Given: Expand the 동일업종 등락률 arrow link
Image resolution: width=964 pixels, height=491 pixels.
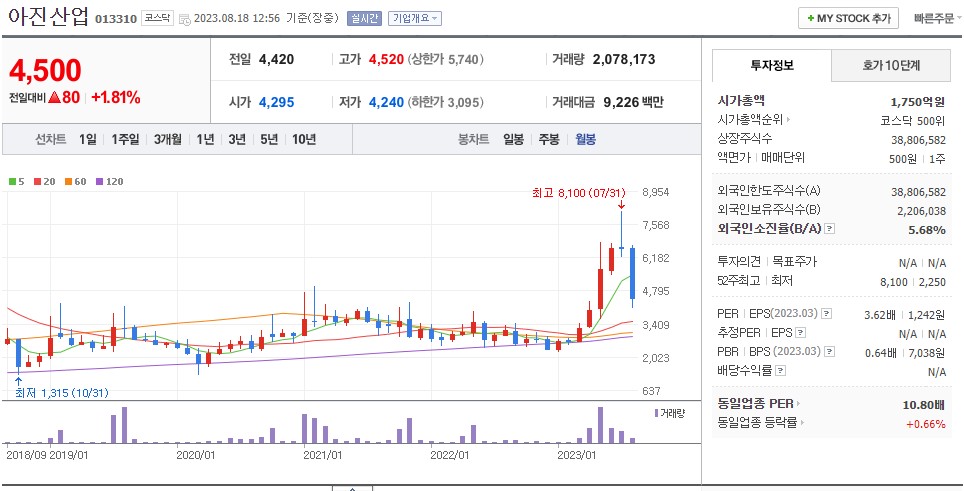Looking at the screenshot, I should [803, 423].
